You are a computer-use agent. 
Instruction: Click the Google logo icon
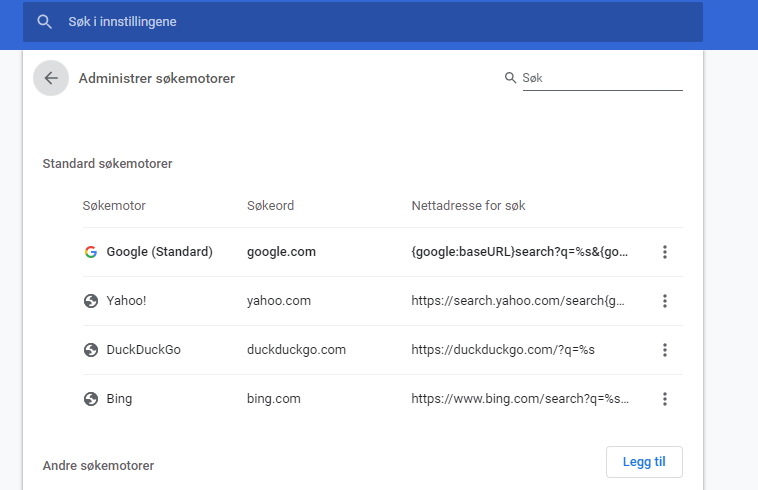click(91, 252)
